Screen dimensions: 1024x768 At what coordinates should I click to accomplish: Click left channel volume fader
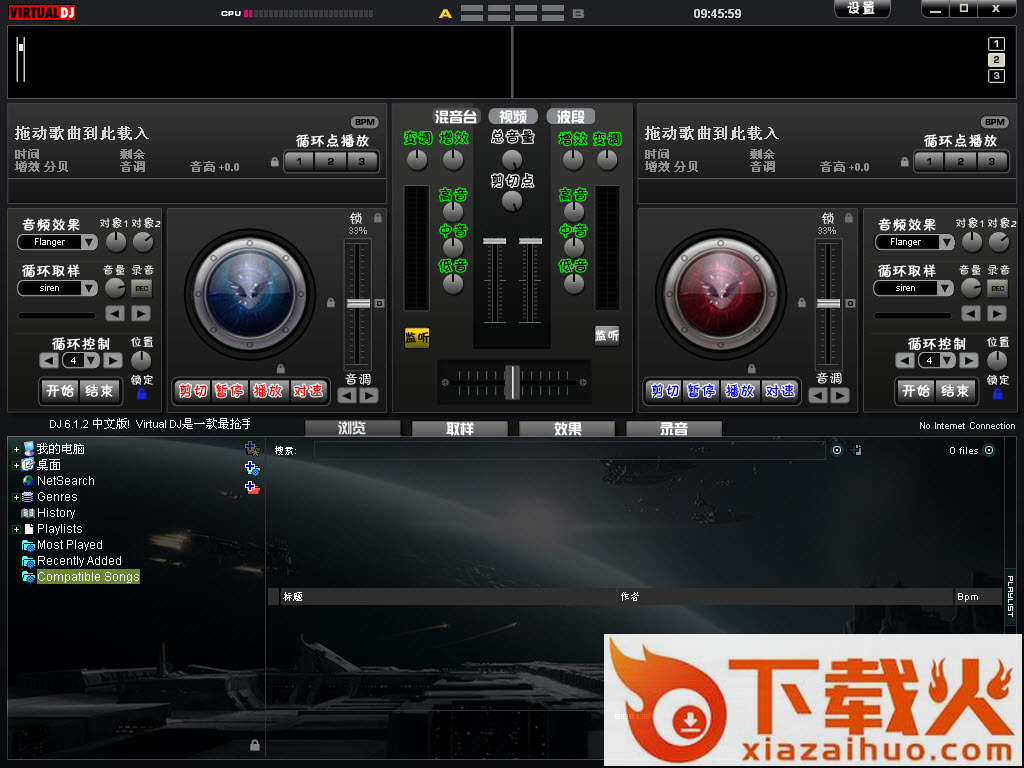coord(494,241)
